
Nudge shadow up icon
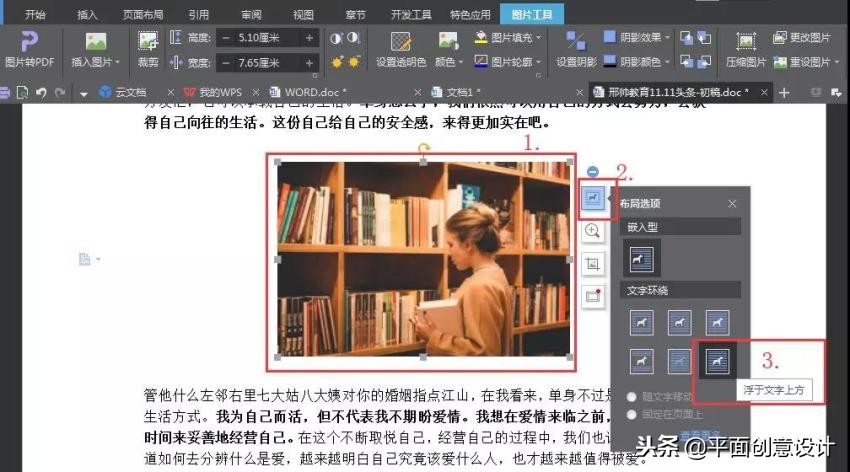686,37
